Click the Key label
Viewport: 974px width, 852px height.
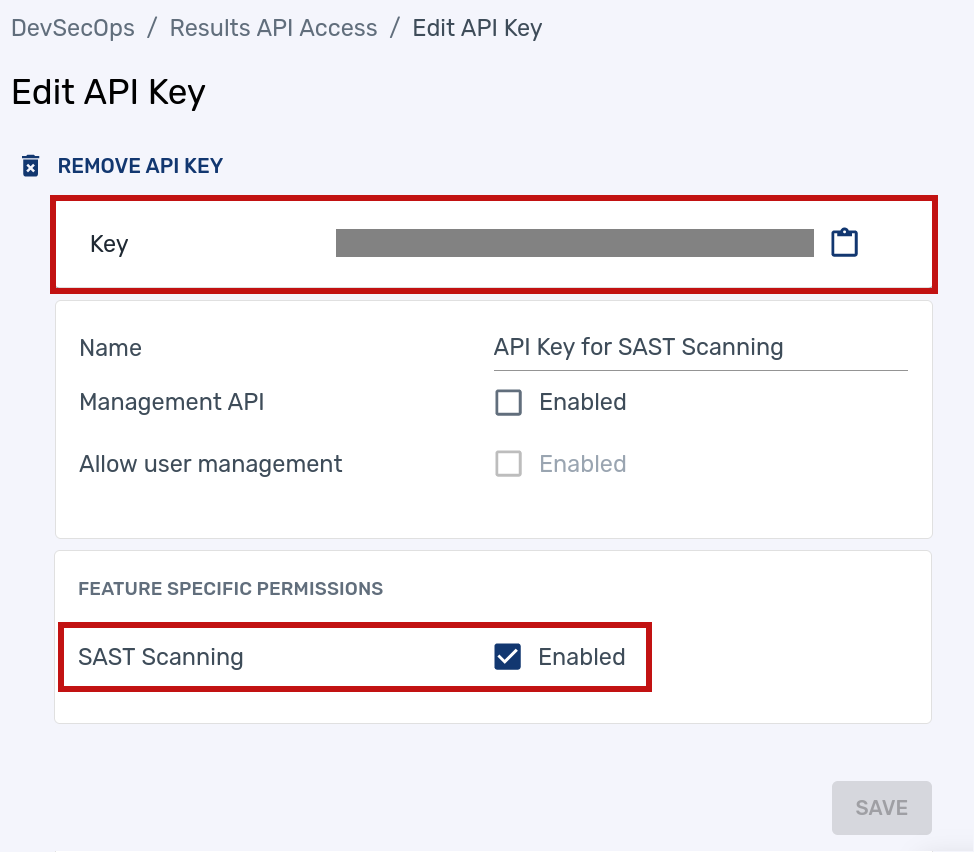(x=108, y=243)
